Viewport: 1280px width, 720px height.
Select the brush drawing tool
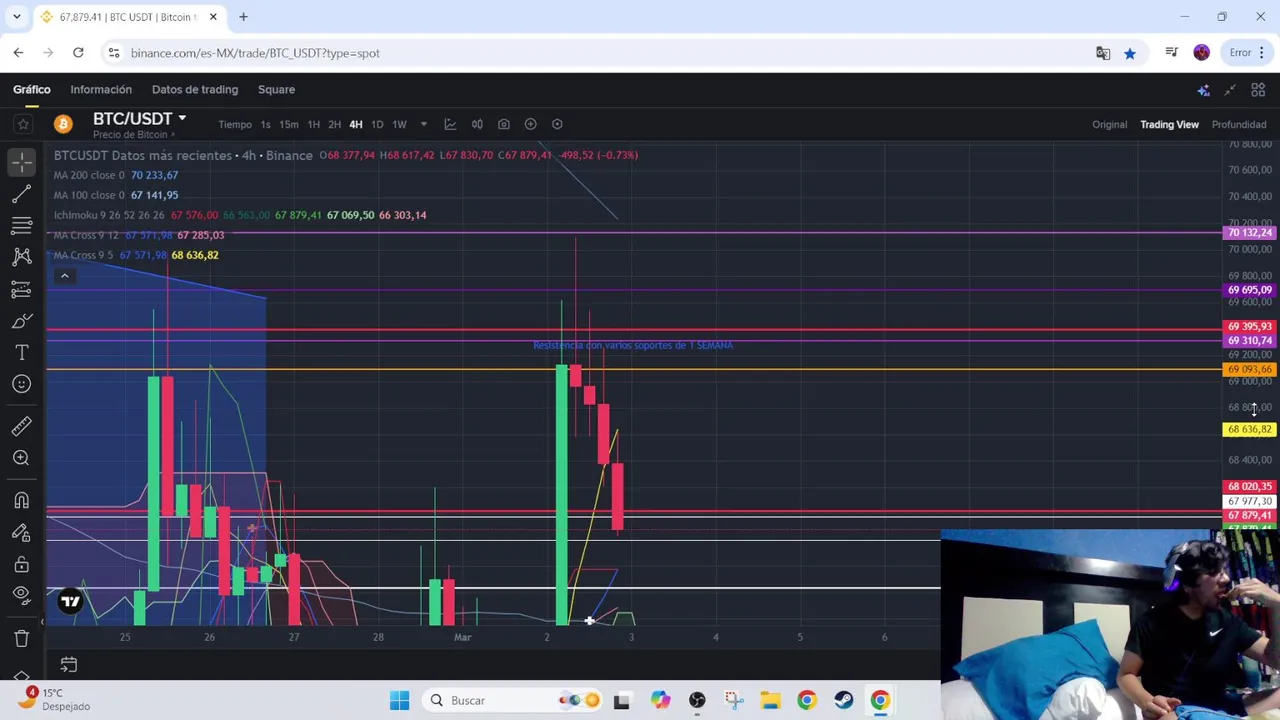point(22,321)
